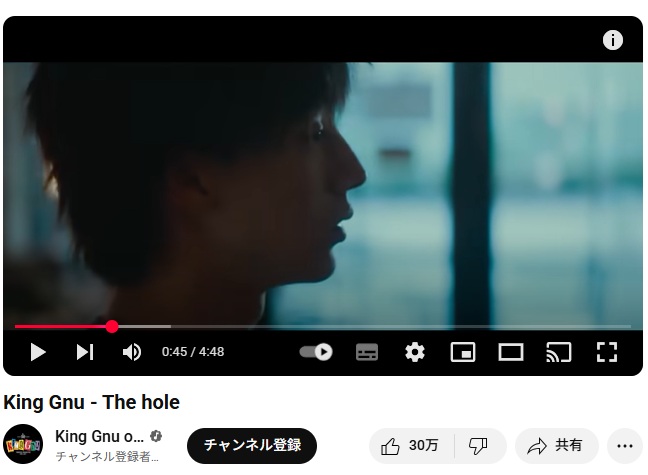Open the info card icon
Screen dimensions: 648x475
(x=612, y=40)
